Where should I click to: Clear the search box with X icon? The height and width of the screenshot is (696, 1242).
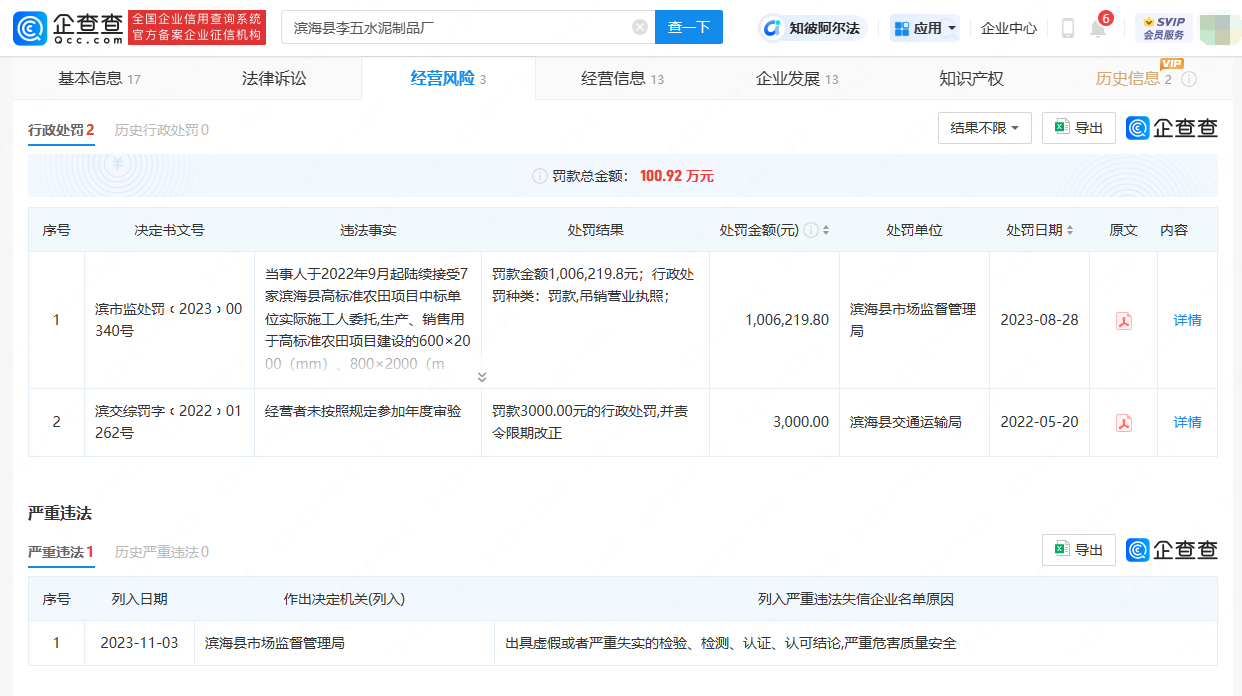pos(640,28)
